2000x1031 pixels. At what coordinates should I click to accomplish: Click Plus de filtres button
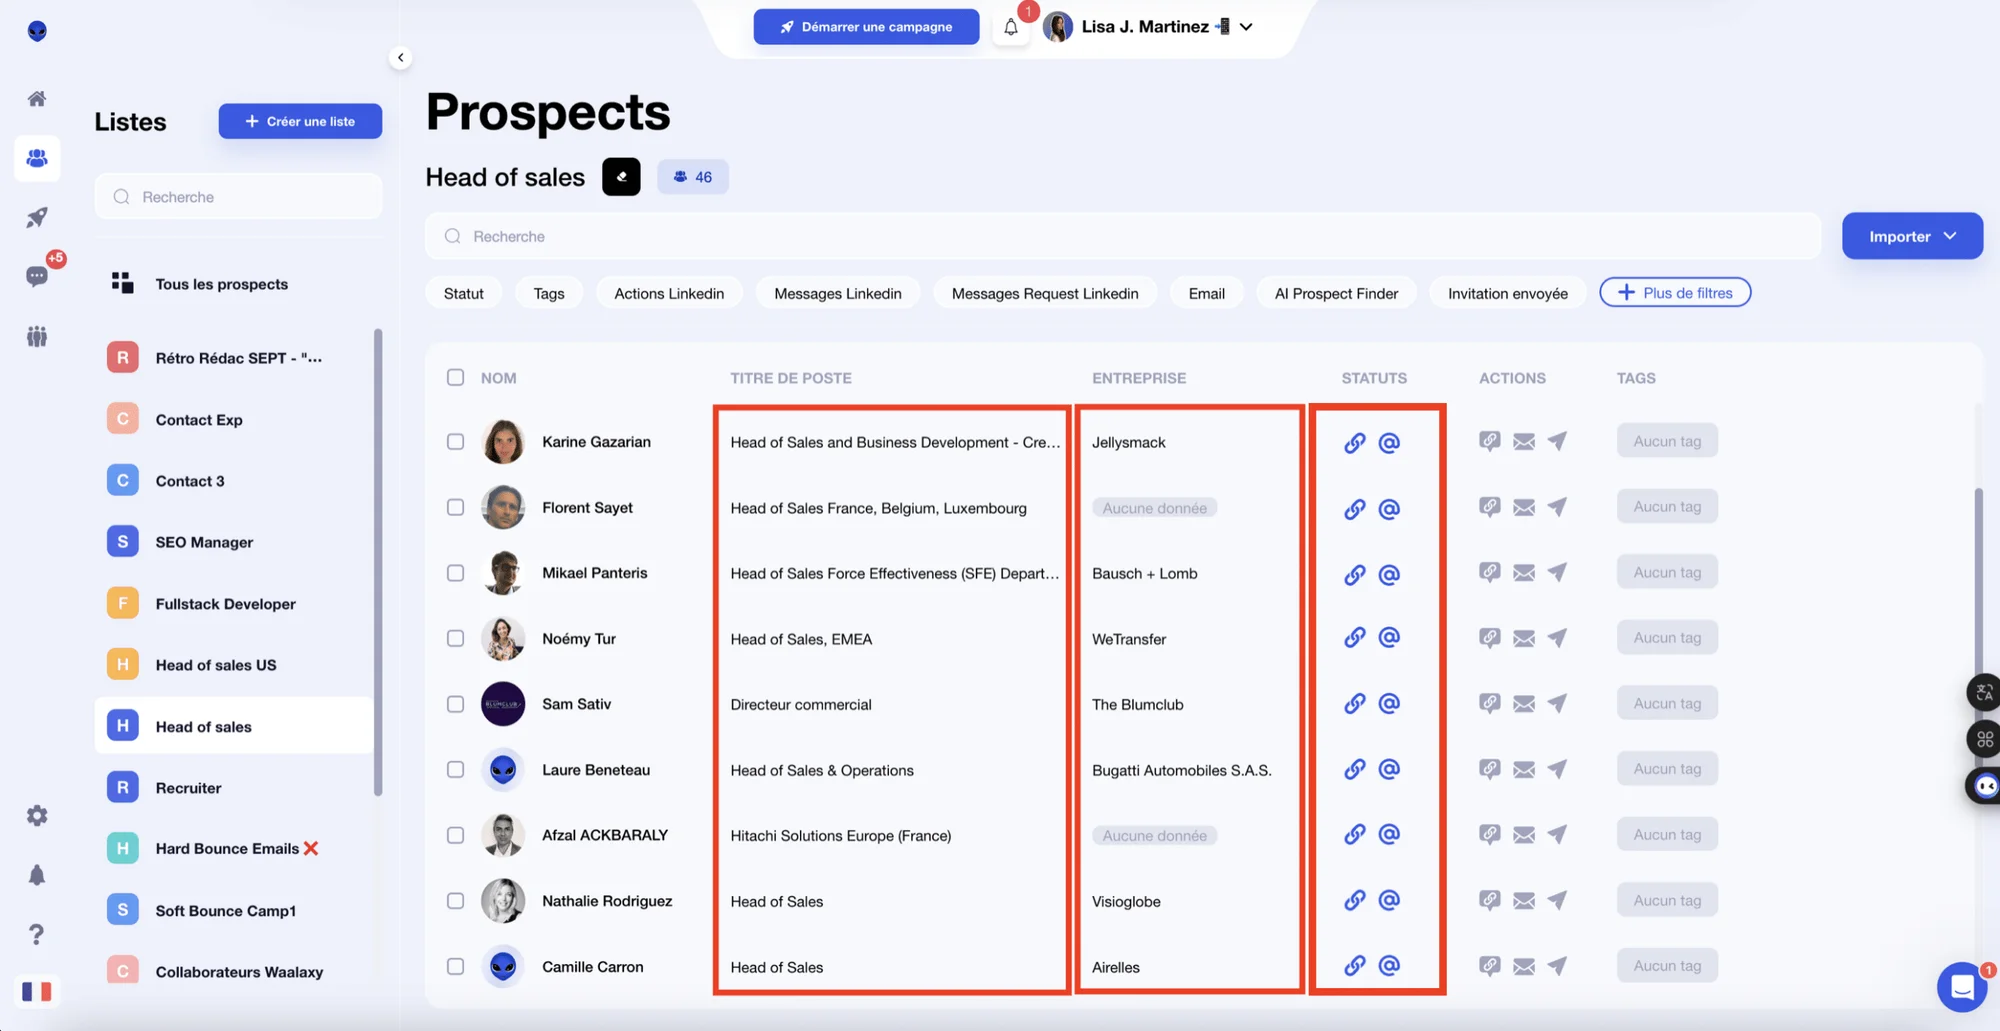(1675, 293)
